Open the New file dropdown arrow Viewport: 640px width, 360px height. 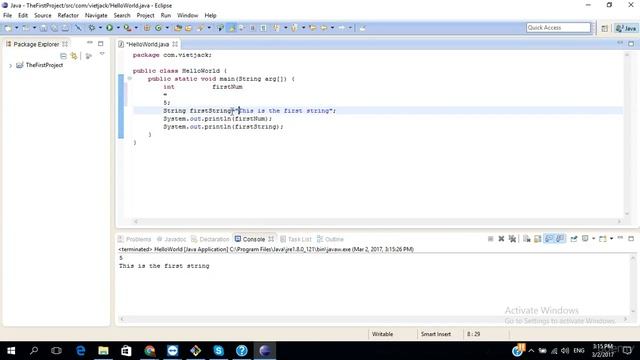coord(17,28)
